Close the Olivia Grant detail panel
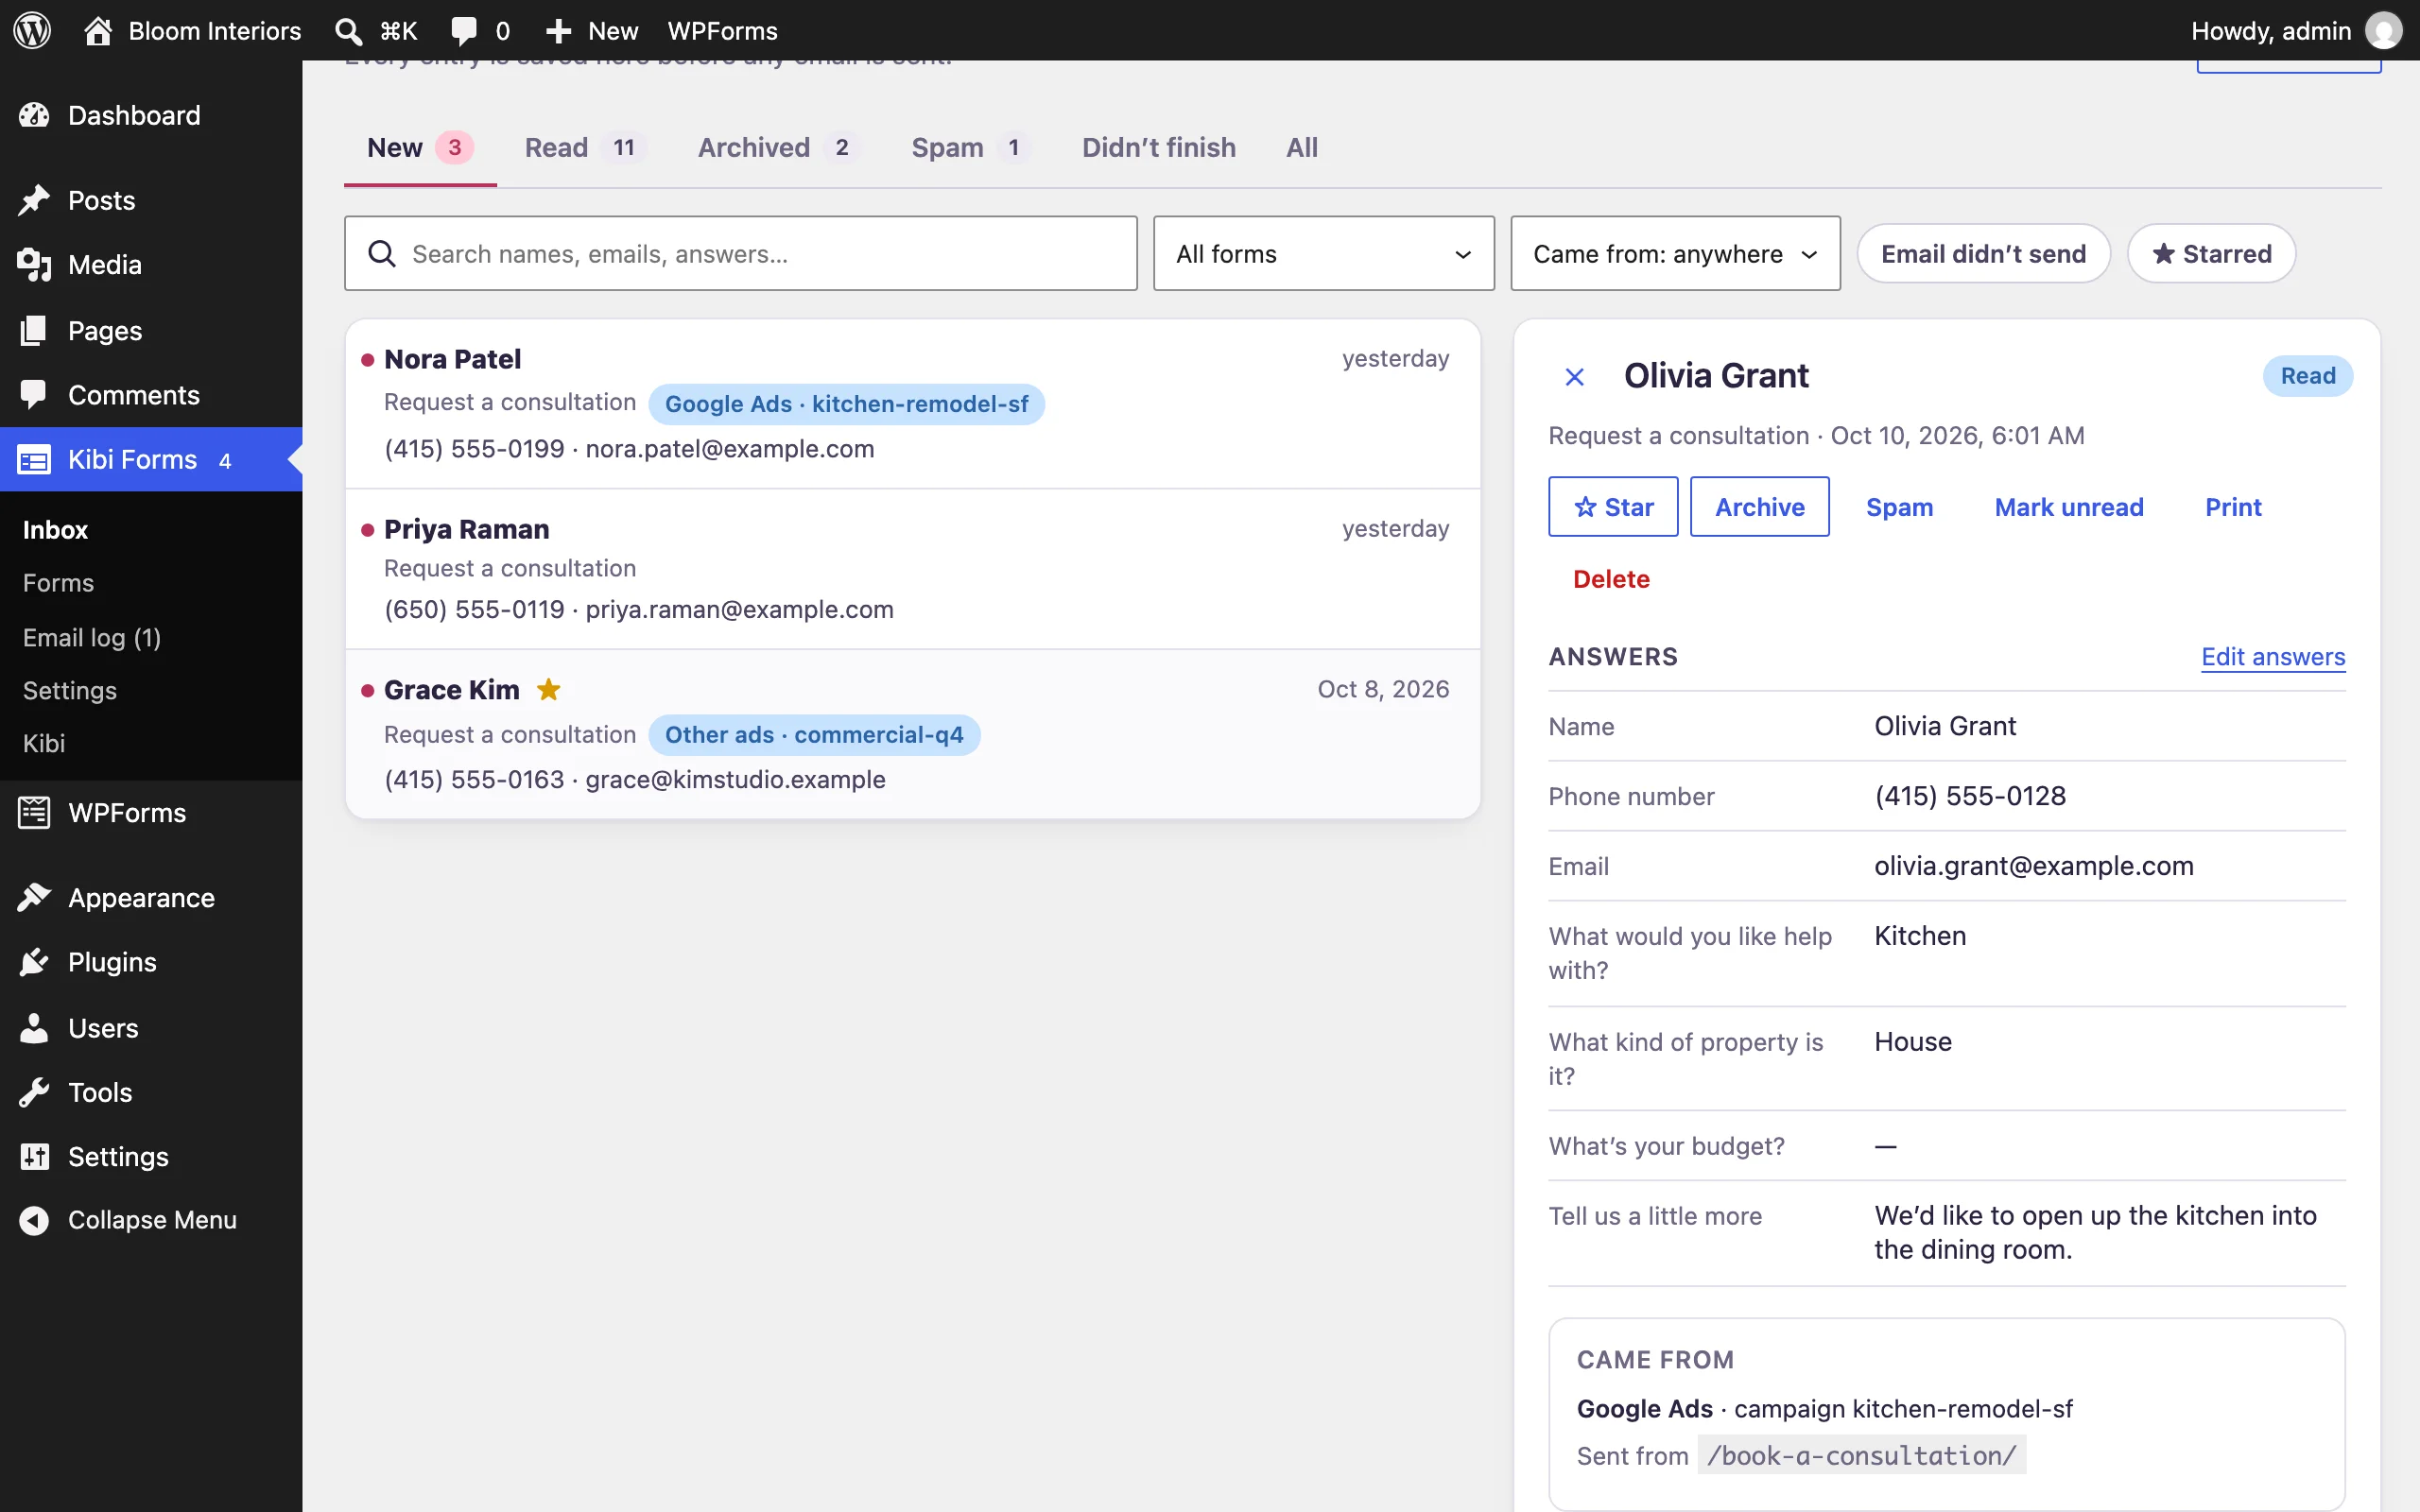2420x1512 pixels. pos(1574,377)
